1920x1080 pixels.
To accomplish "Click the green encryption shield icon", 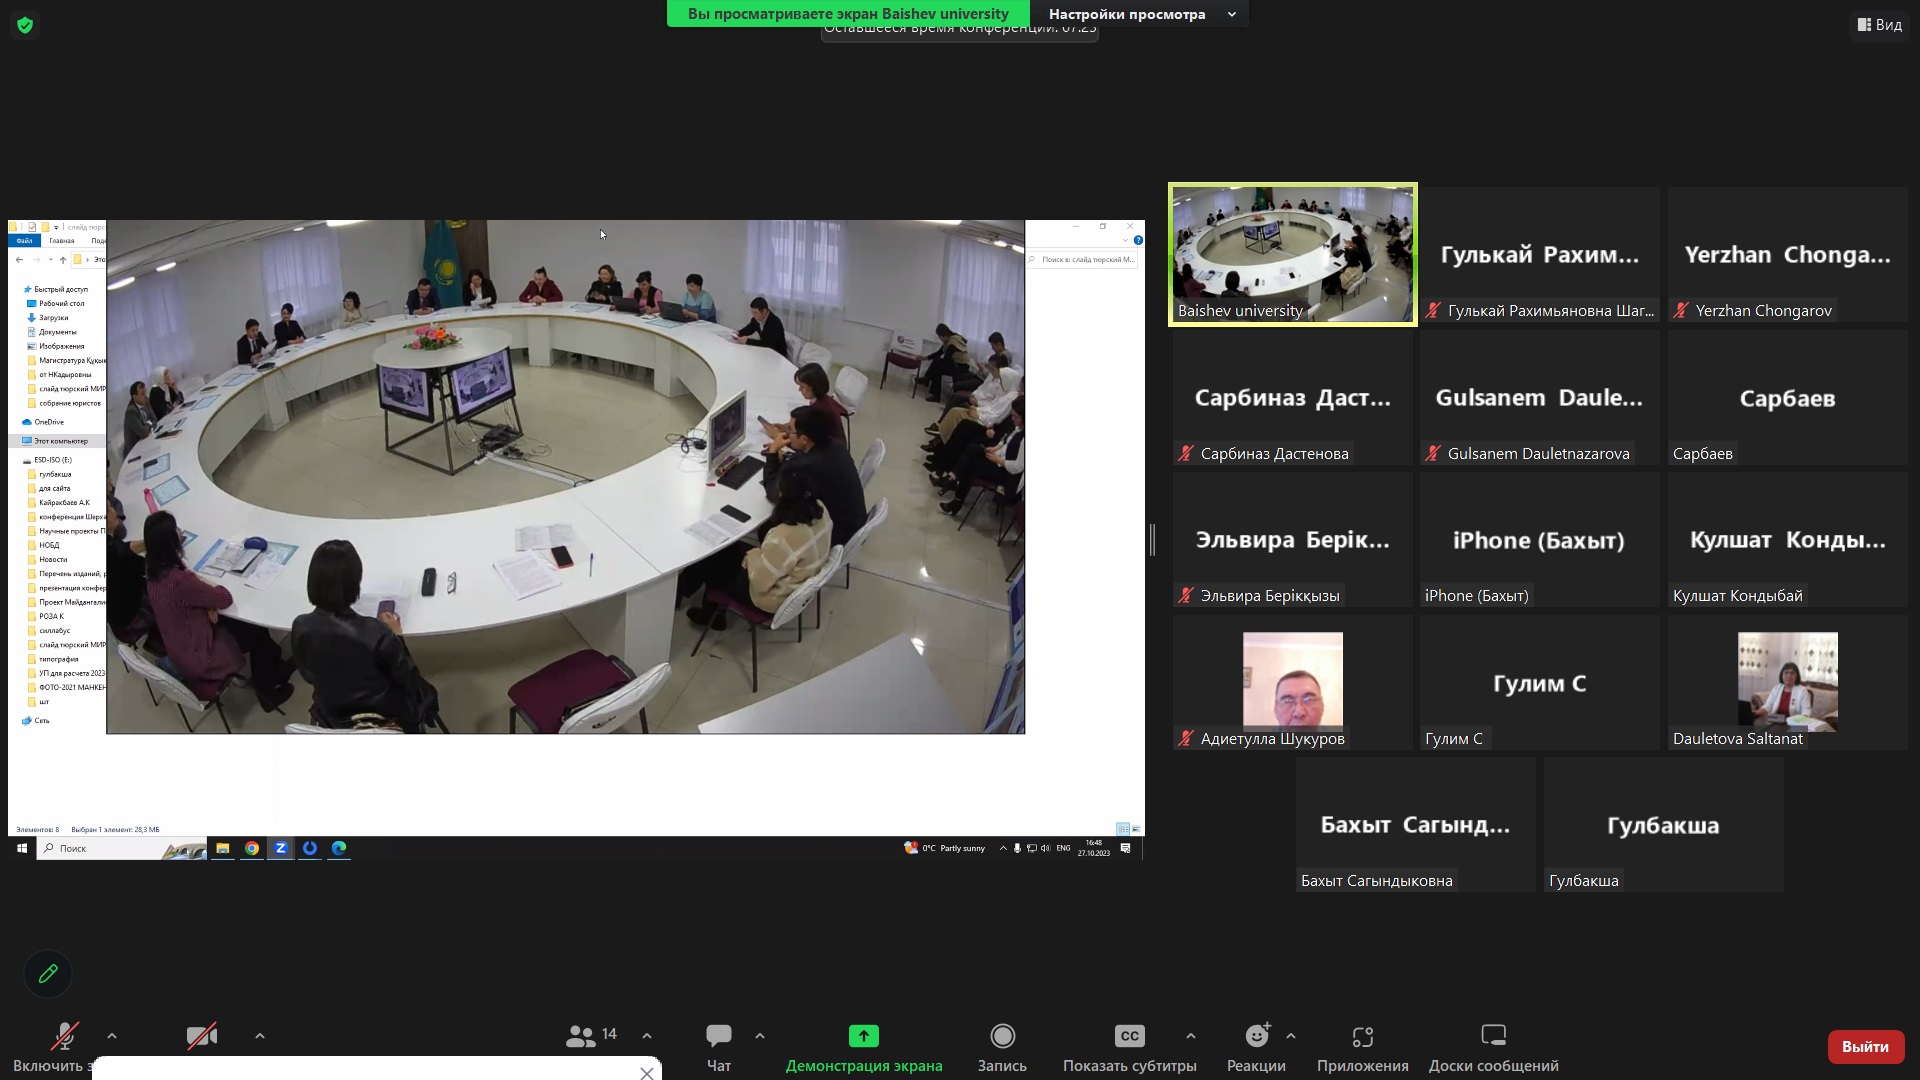I will tap(25, 25).
